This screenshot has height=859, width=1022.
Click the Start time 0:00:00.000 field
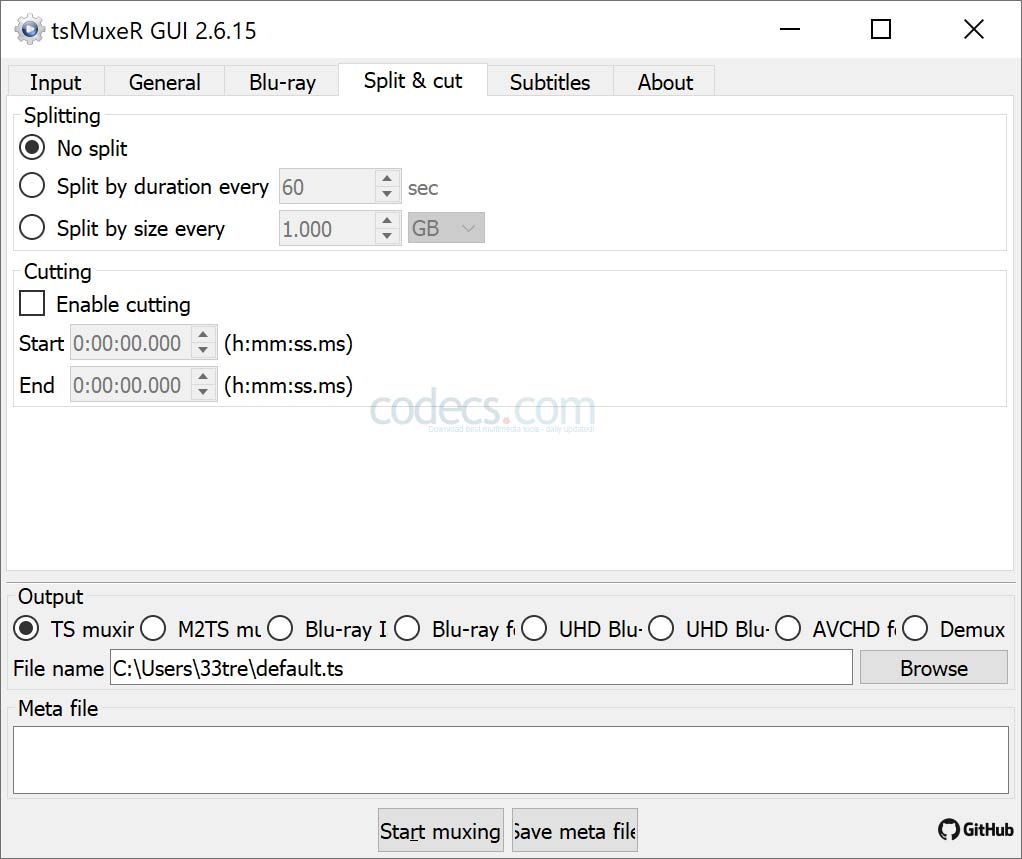click(x=131, y=343)
